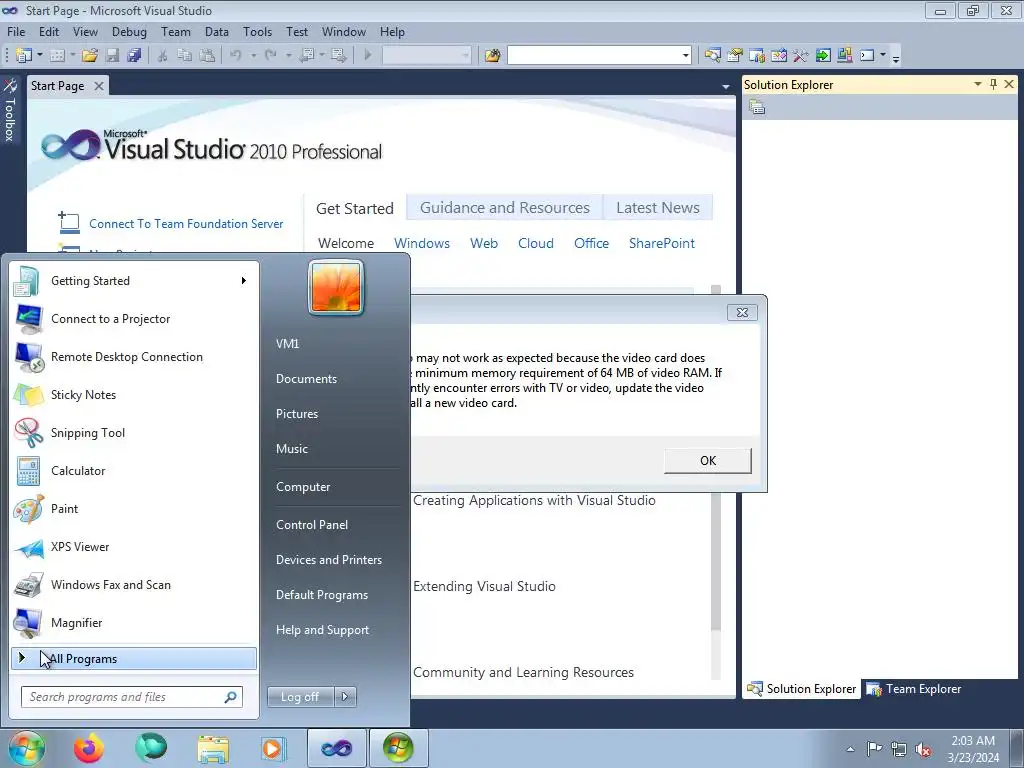Click the Snipping Tool icon in Start menu
The width and height of the screenshot is (1024, 768).
tap(28, 432)
